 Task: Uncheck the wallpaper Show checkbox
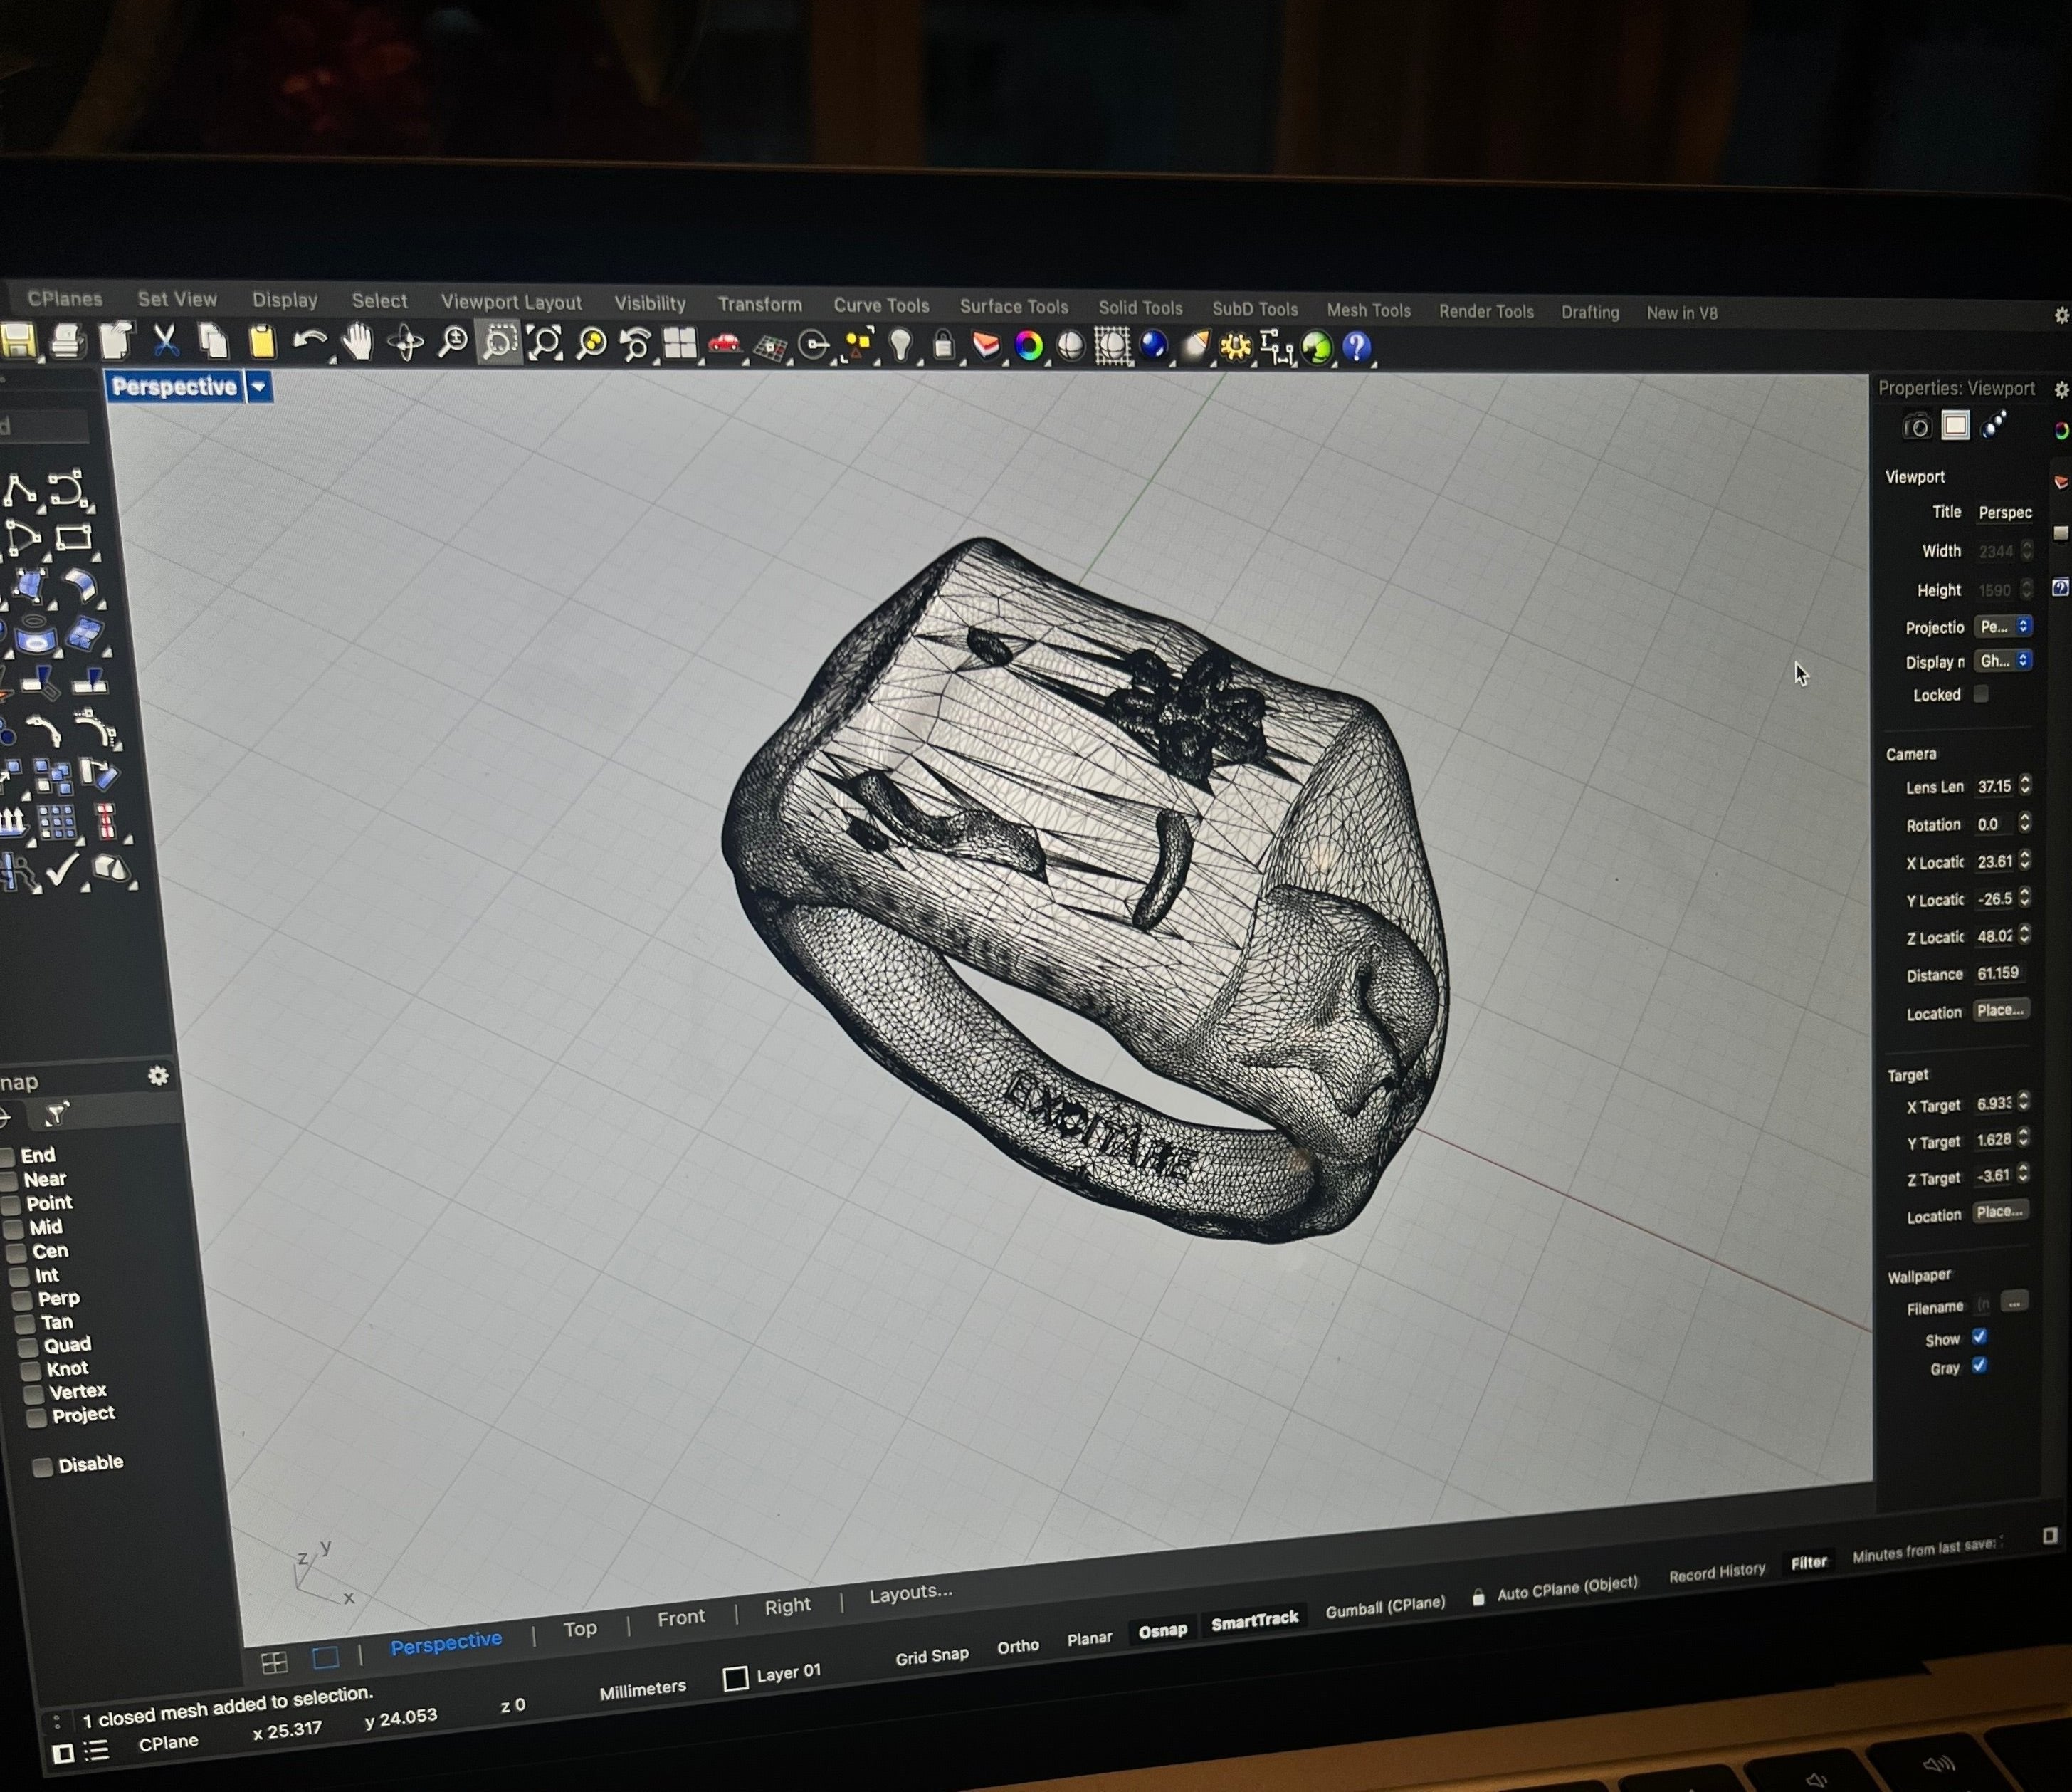tap(1979, 1337)
